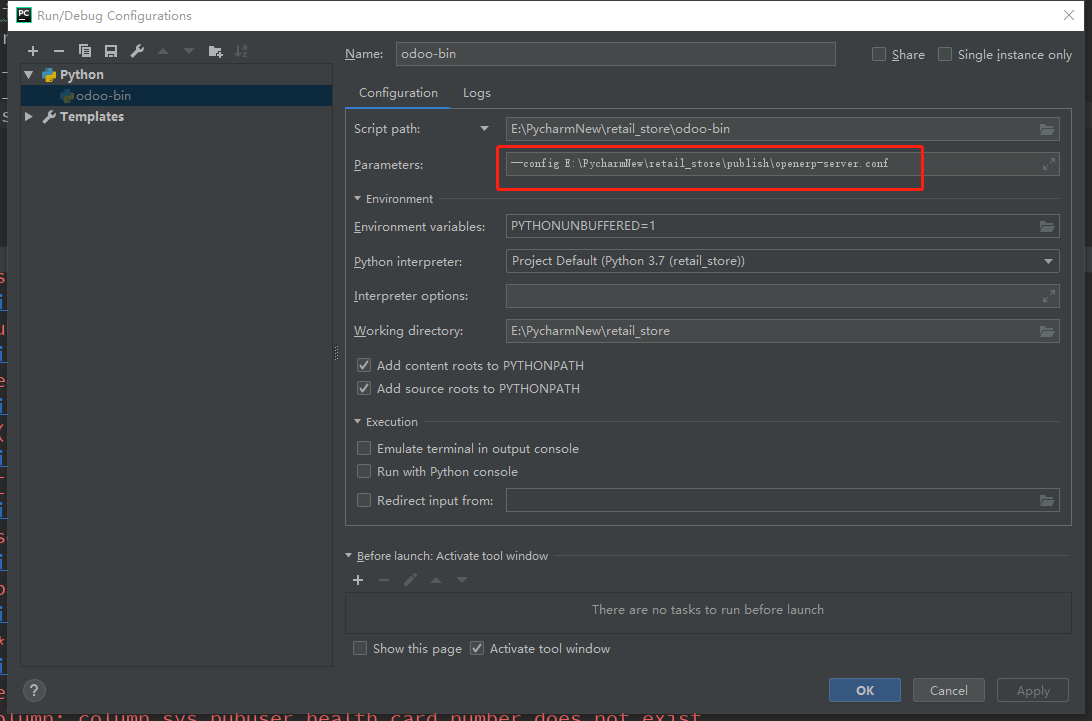
Task: Move configuration up in the list
Action: point(163,51)
